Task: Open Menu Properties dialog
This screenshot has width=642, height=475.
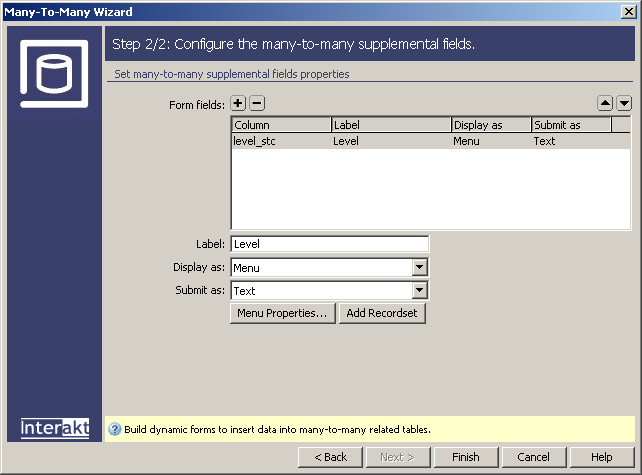Action: click(282, 314)
